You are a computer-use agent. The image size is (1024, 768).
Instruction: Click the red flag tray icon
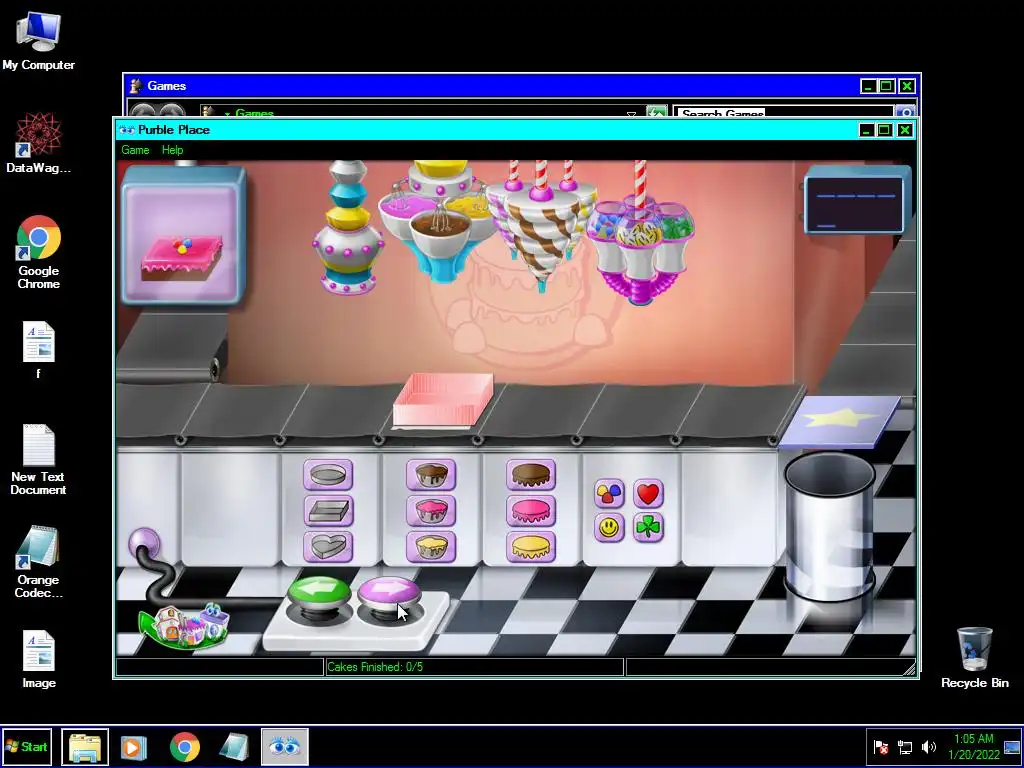881,746
